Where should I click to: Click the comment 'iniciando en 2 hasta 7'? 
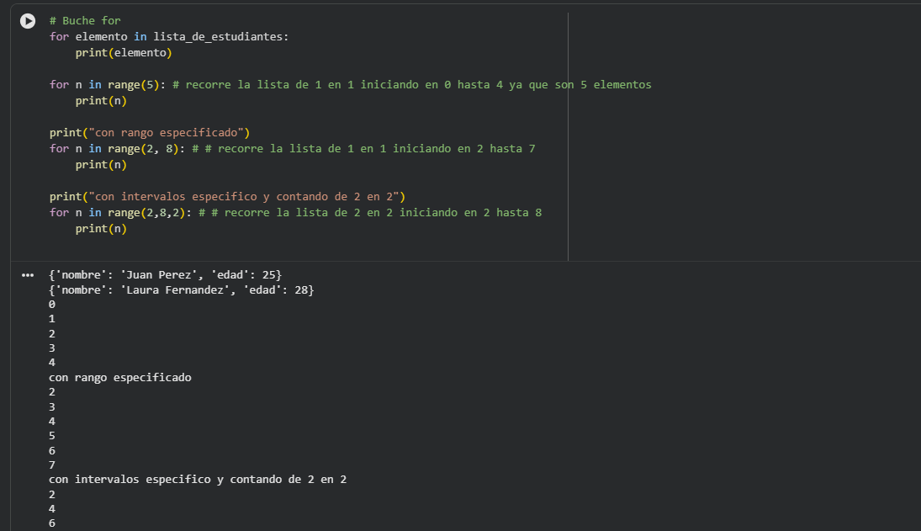coord(464,149)
